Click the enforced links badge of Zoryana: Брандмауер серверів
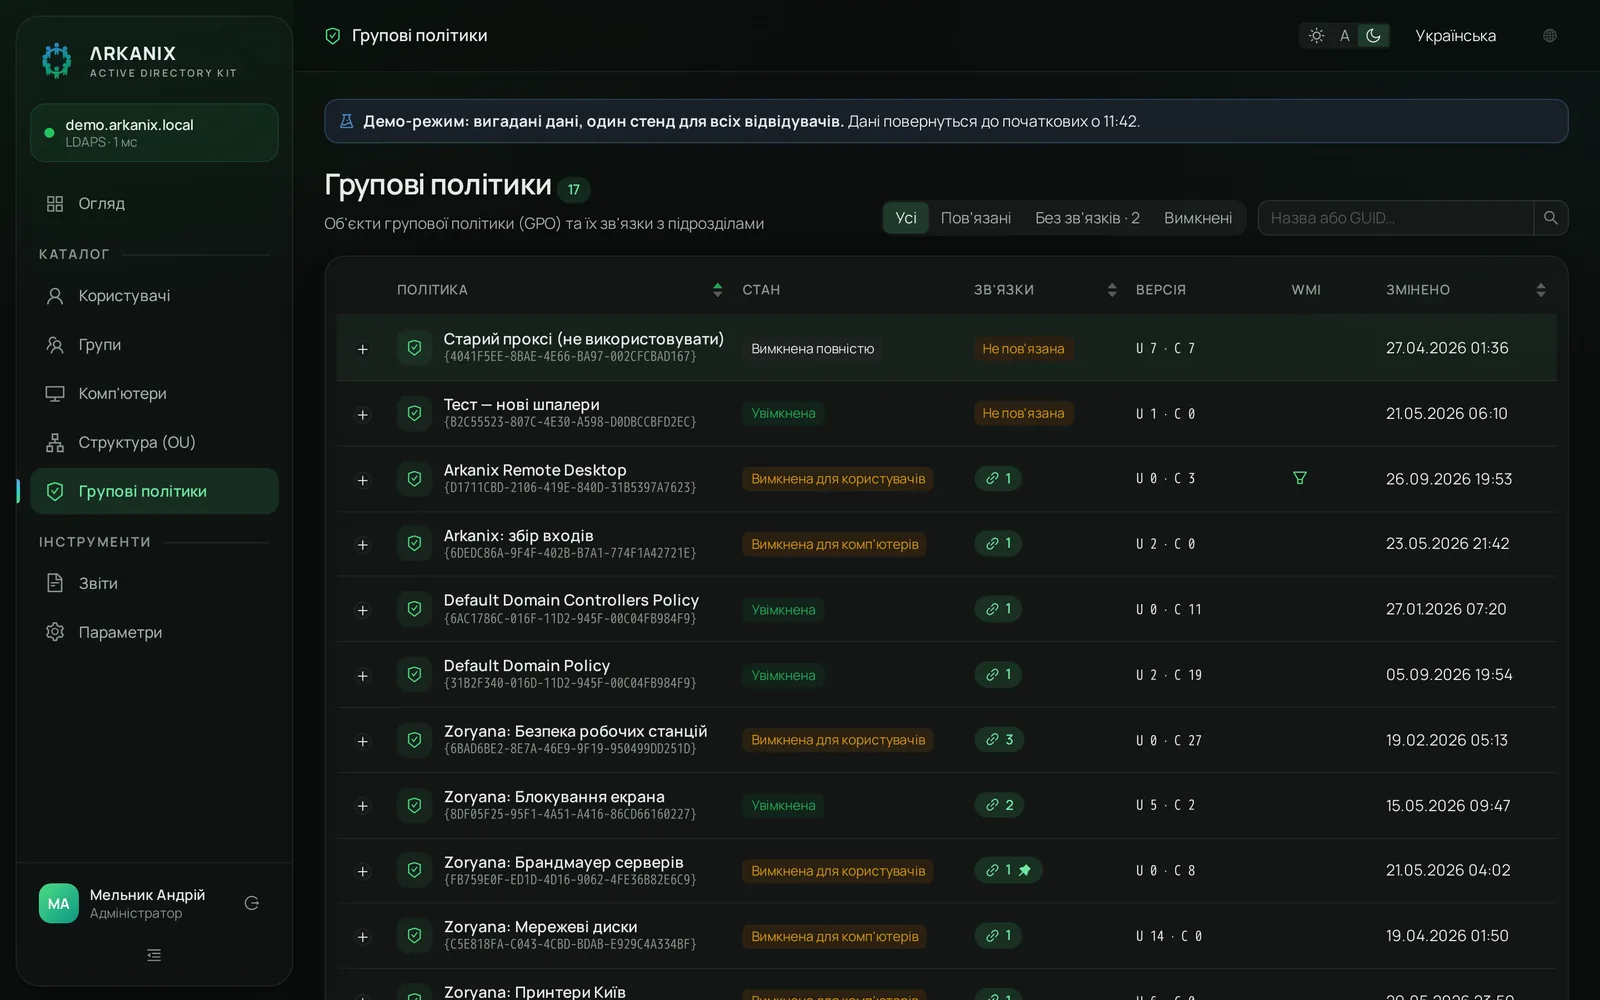 [x=1008, y=871]
